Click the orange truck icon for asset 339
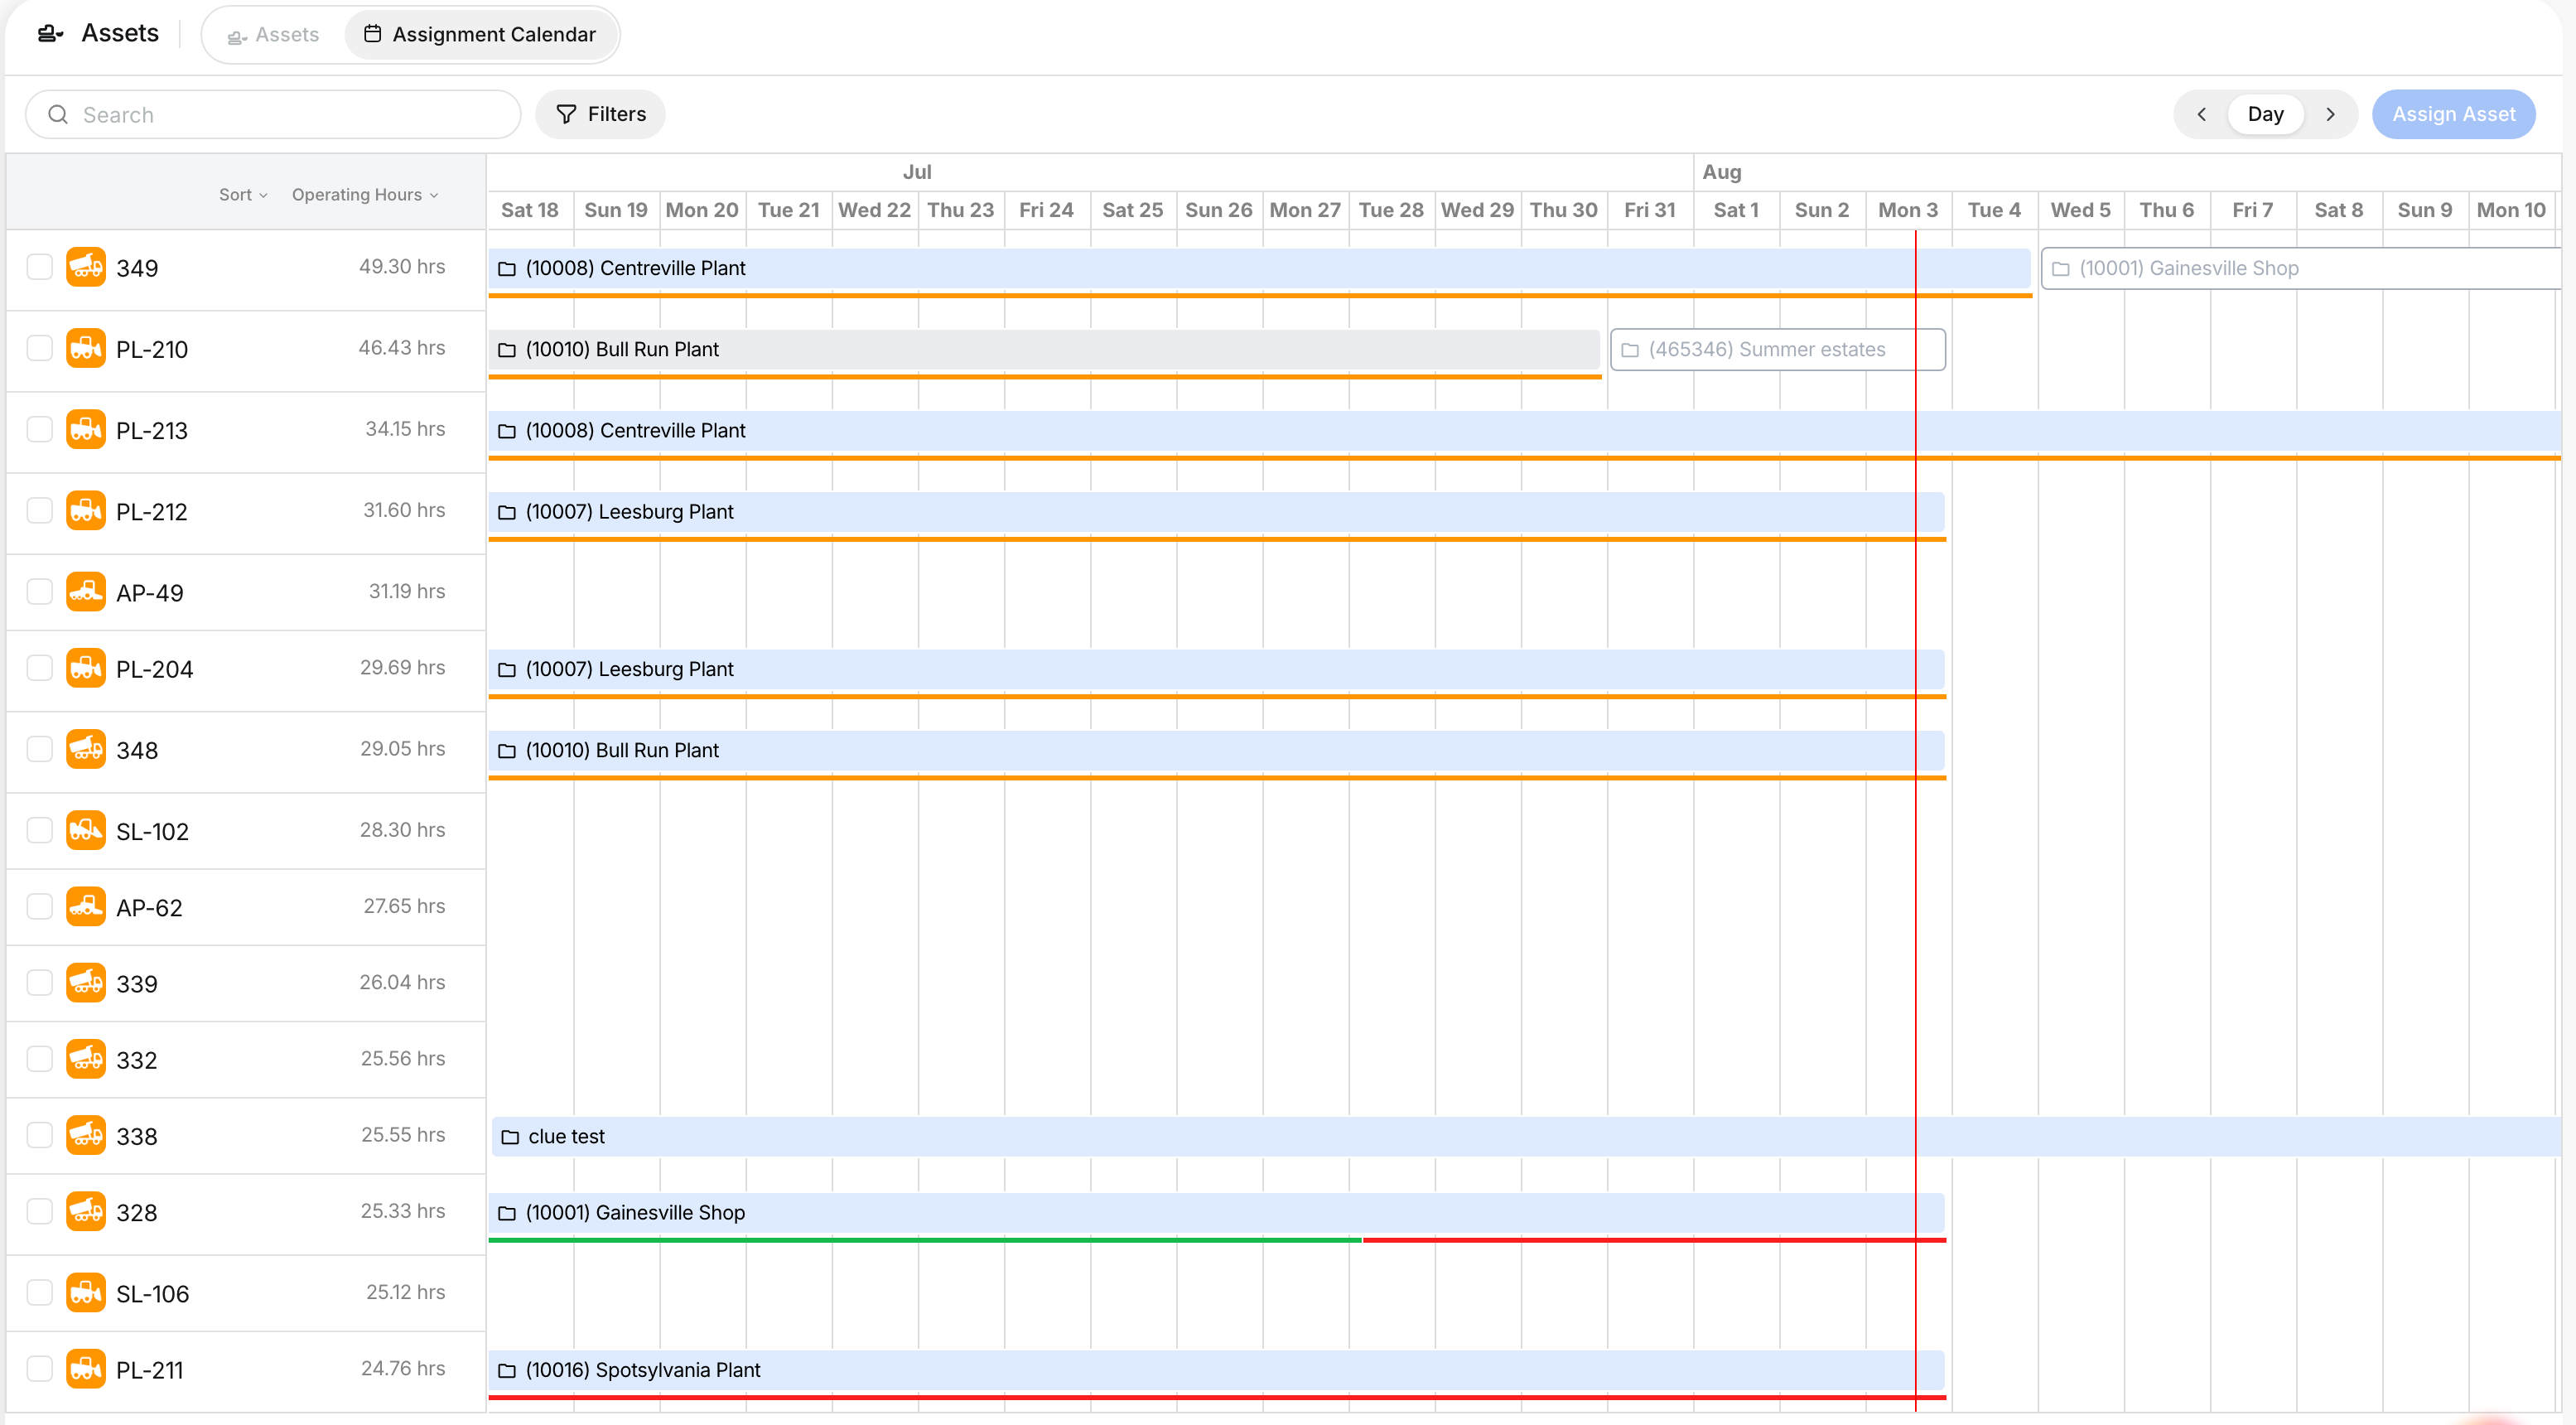The width and height of the screenshot is (2576, 1425). tap(86, 983)
